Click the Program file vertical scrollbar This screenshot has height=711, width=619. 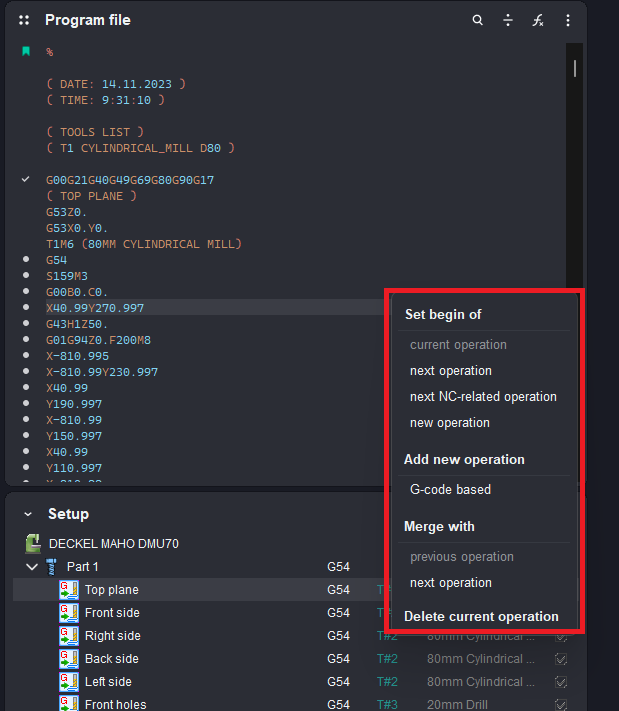tap(574, 69)
